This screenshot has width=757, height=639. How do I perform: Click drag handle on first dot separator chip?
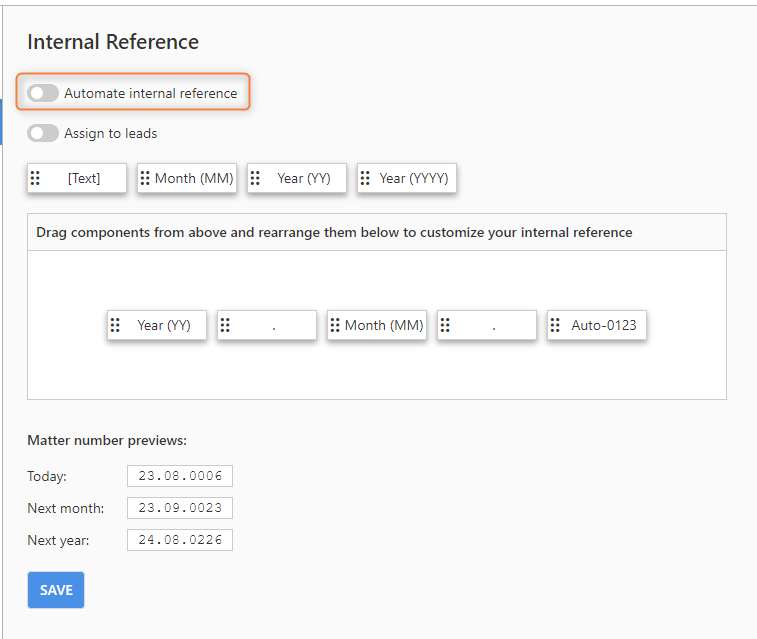click(225, 325)
